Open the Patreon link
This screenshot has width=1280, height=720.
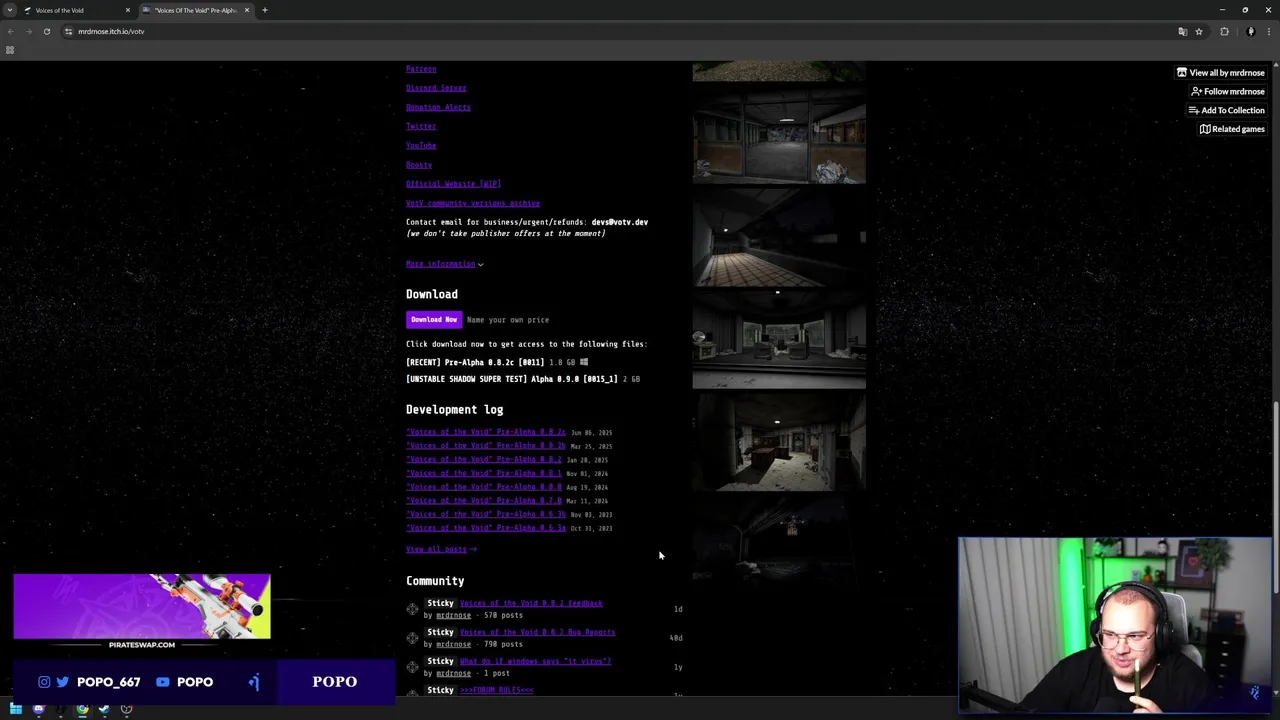pos(421,69)
